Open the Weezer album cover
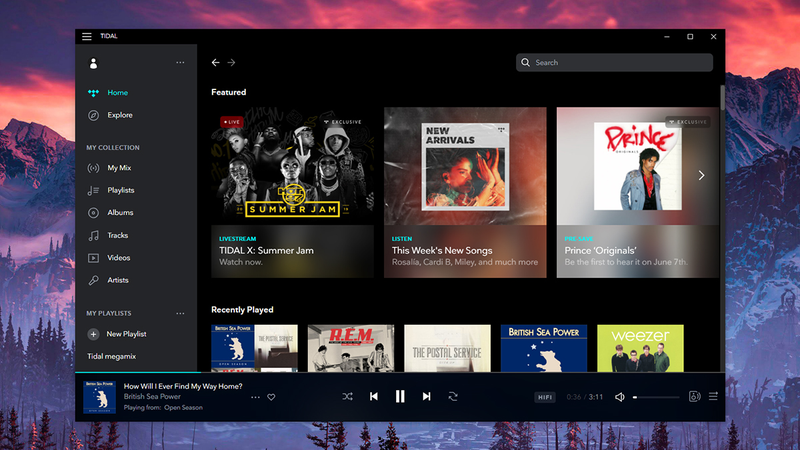800x450 pixels. coord(640,348)
